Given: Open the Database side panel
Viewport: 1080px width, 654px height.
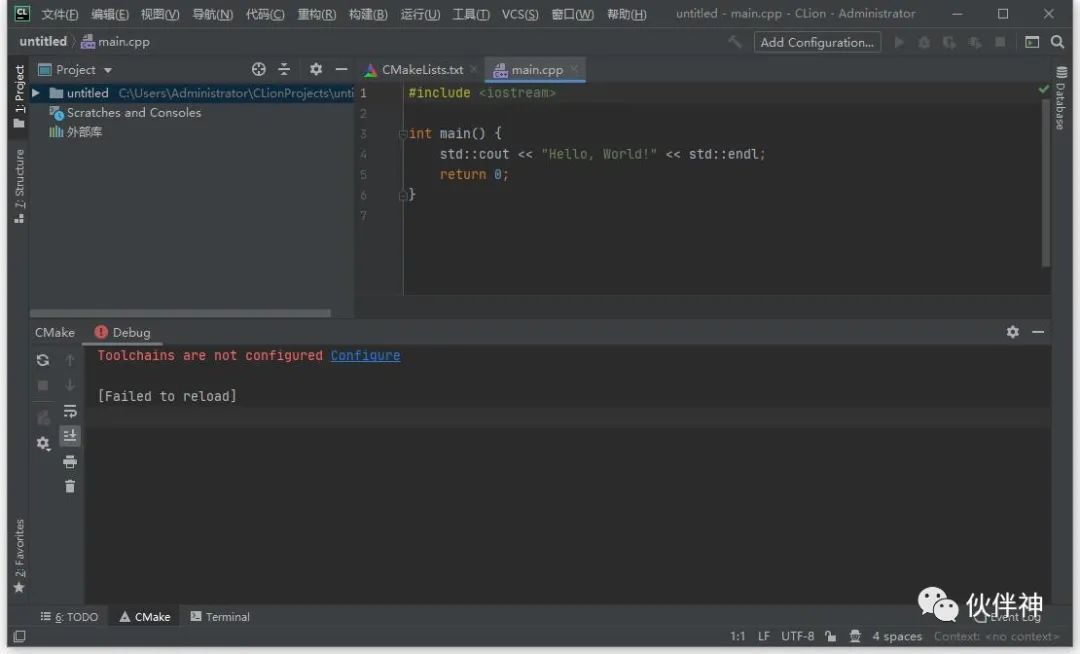Looking at the screenshot, I should click(1061, 97).
